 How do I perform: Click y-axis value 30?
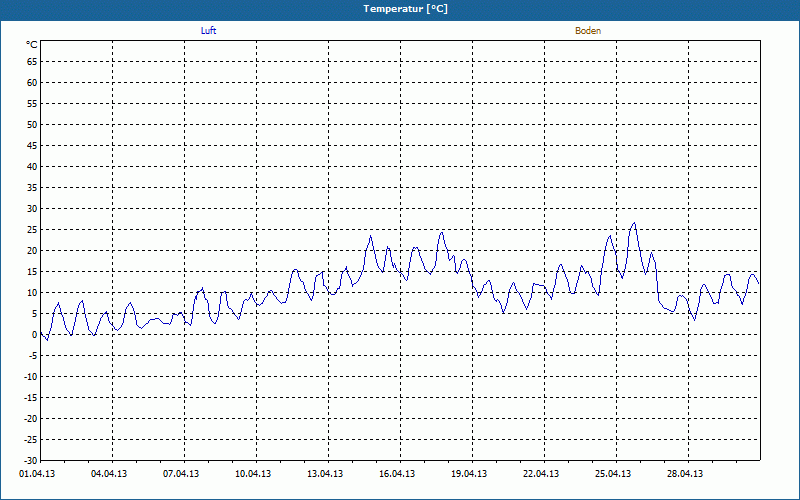pos(32,209)
